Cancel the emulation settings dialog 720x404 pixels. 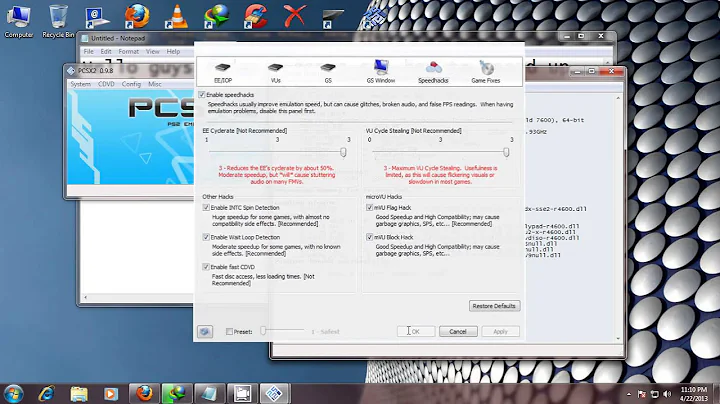point(458,331)
